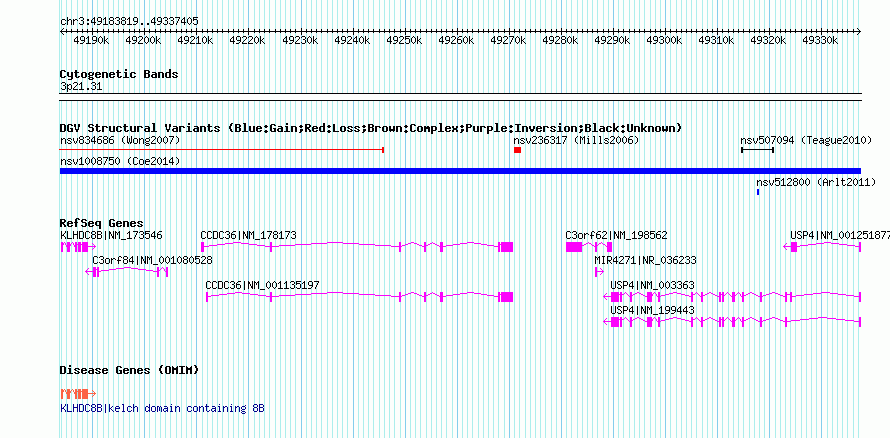Click the 3p21.31 band label

81,87
